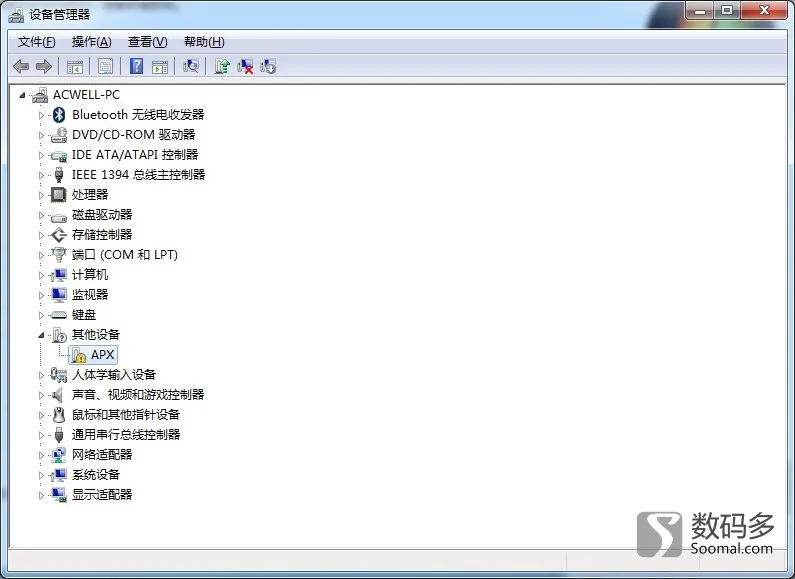Select the '通用串行总线控制器' row text
The width and height of the screenshot is (795, 579).
pyautogui.click(x=126, y=435)
